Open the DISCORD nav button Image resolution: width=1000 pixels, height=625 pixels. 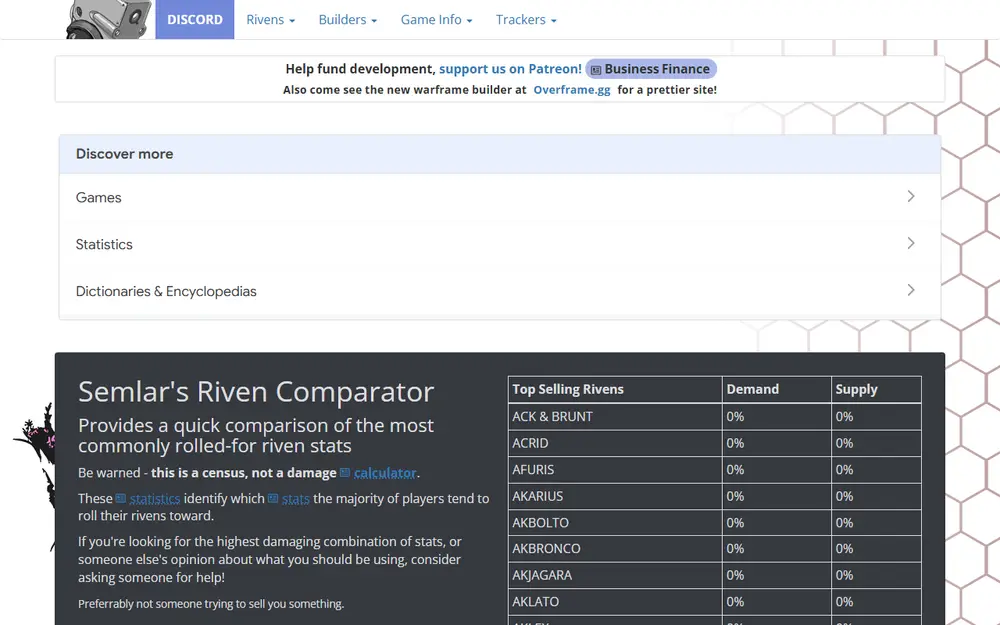195,19
